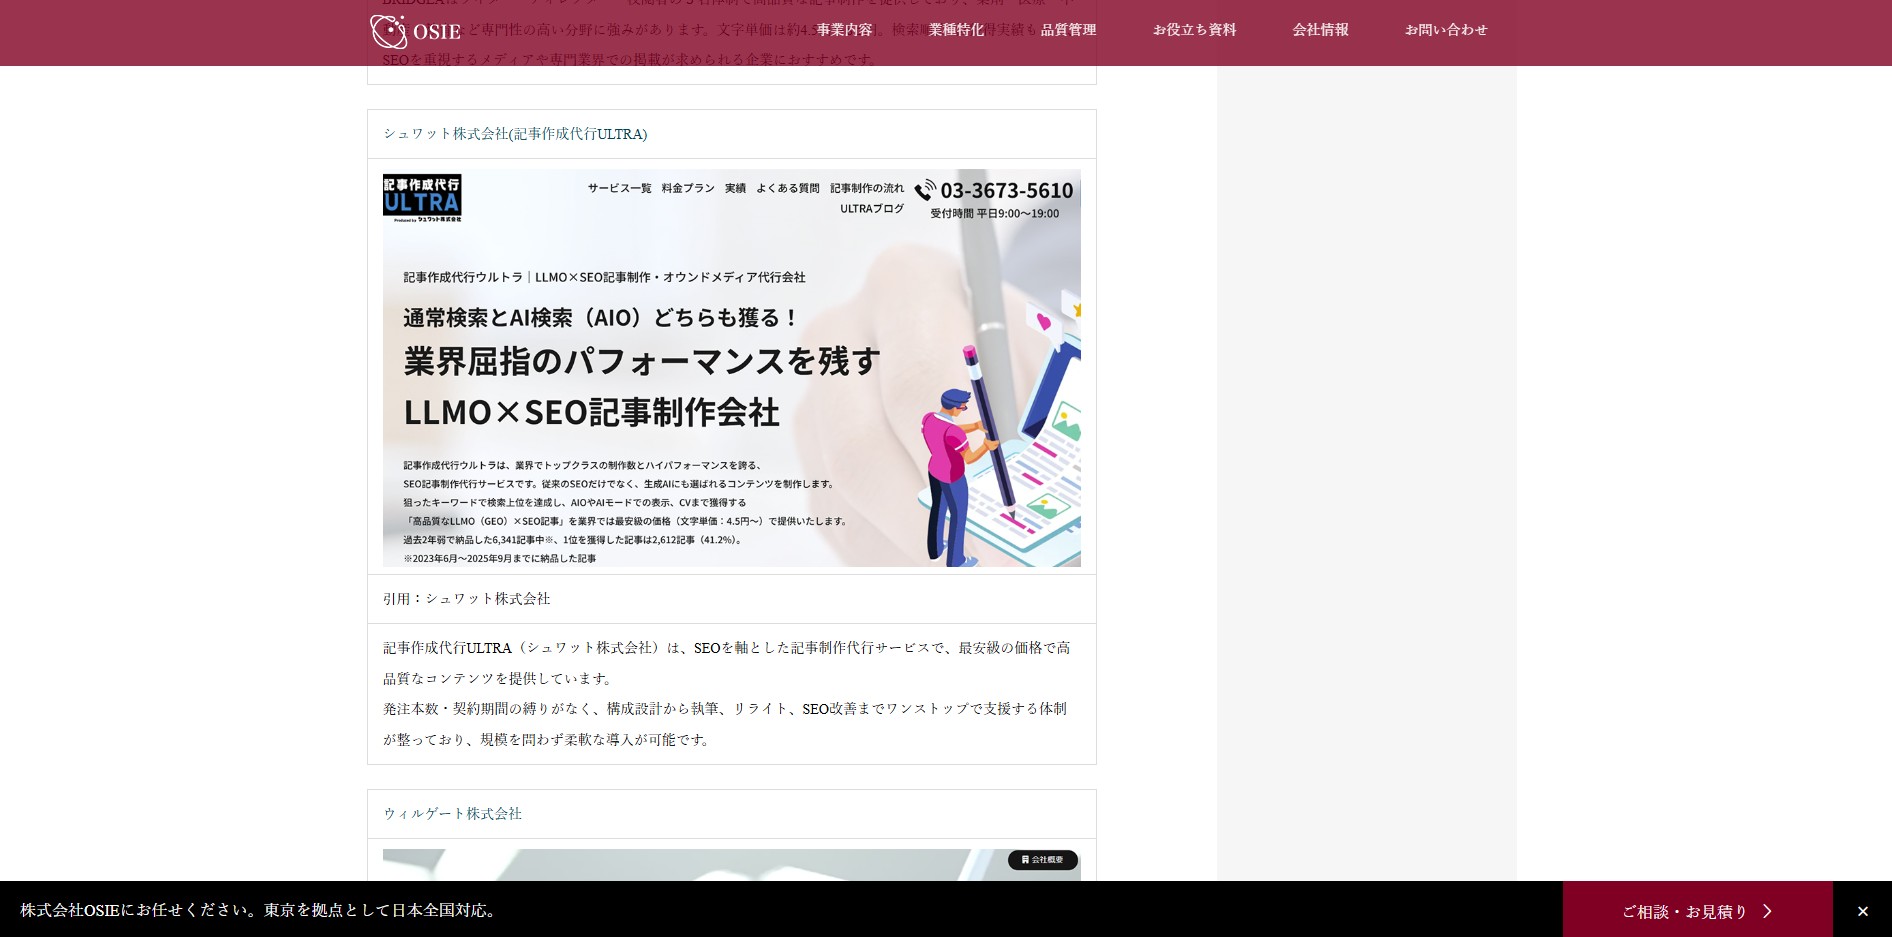The image size is (1892, 937).
Task: Open ULTRAブログ from the ULTRA header
Action: tap(869, 208)
